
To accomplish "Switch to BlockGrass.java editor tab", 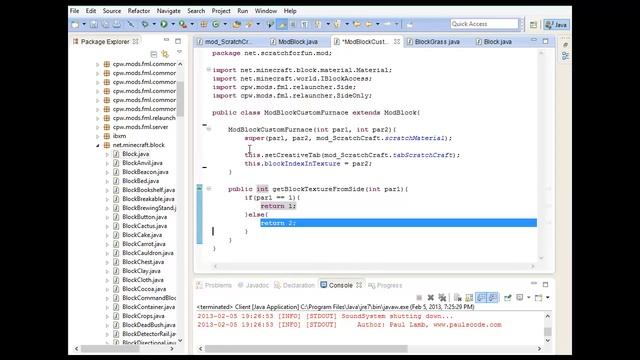I will 437,42.
